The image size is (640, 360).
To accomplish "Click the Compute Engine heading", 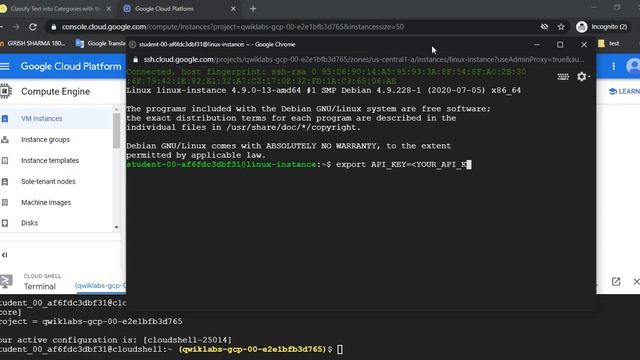I will click(56, 91).
